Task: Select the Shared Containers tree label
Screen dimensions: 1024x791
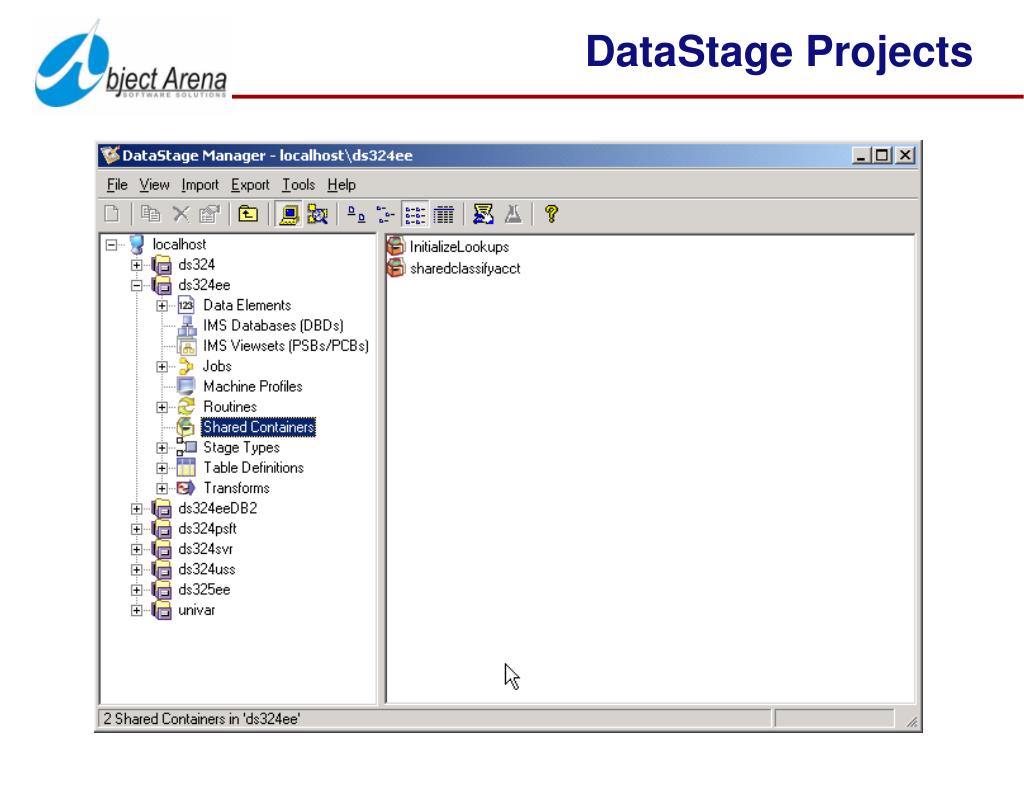Action: pos(259,427)
